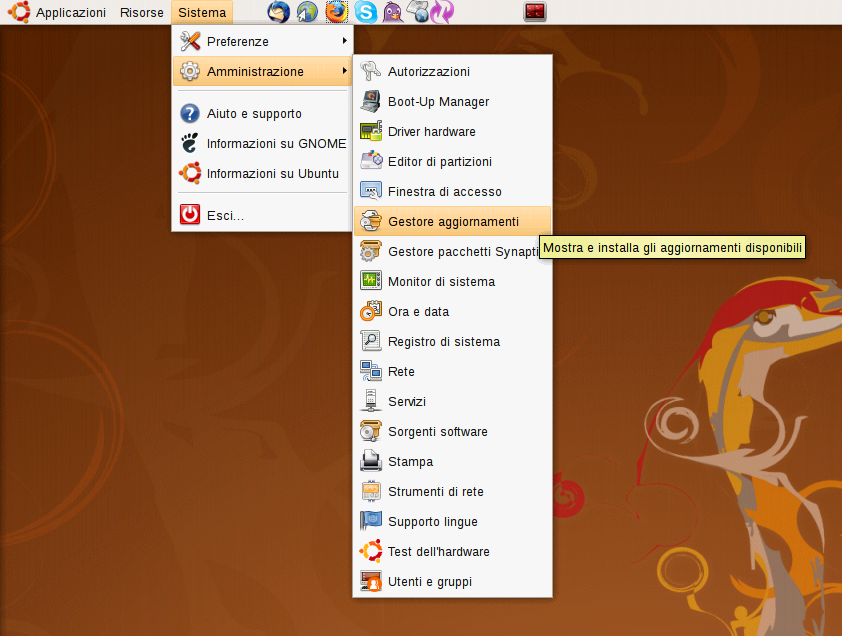Click Esci... to log out
842x636 pixels.
click(225, 215)
